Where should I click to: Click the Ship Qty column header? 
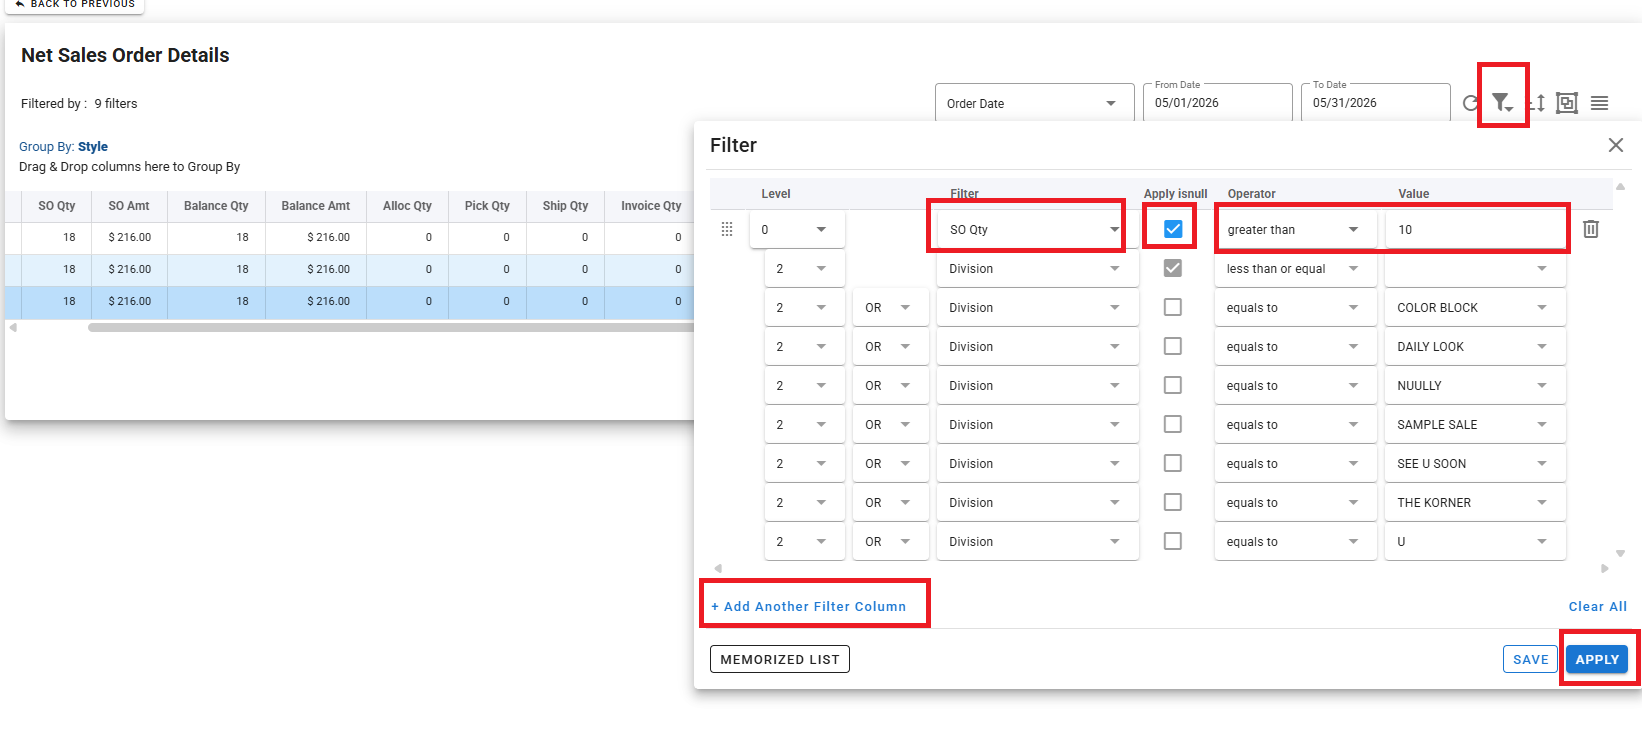[565, 206]
